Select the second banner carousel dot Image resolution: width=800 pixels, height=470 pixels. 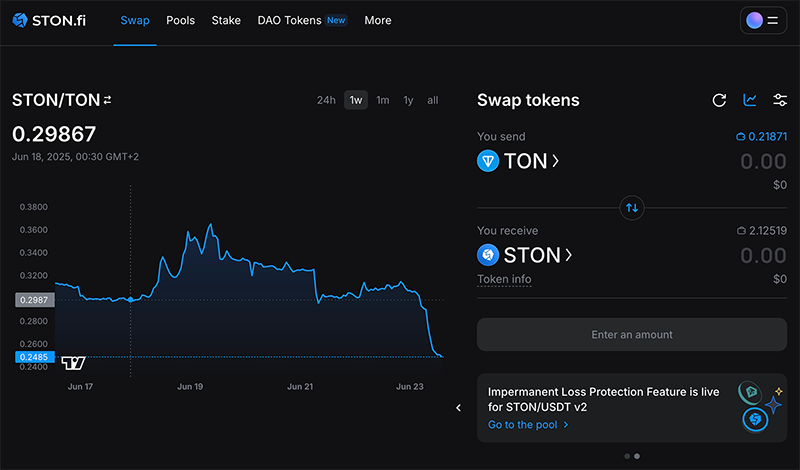click(637, 456)
